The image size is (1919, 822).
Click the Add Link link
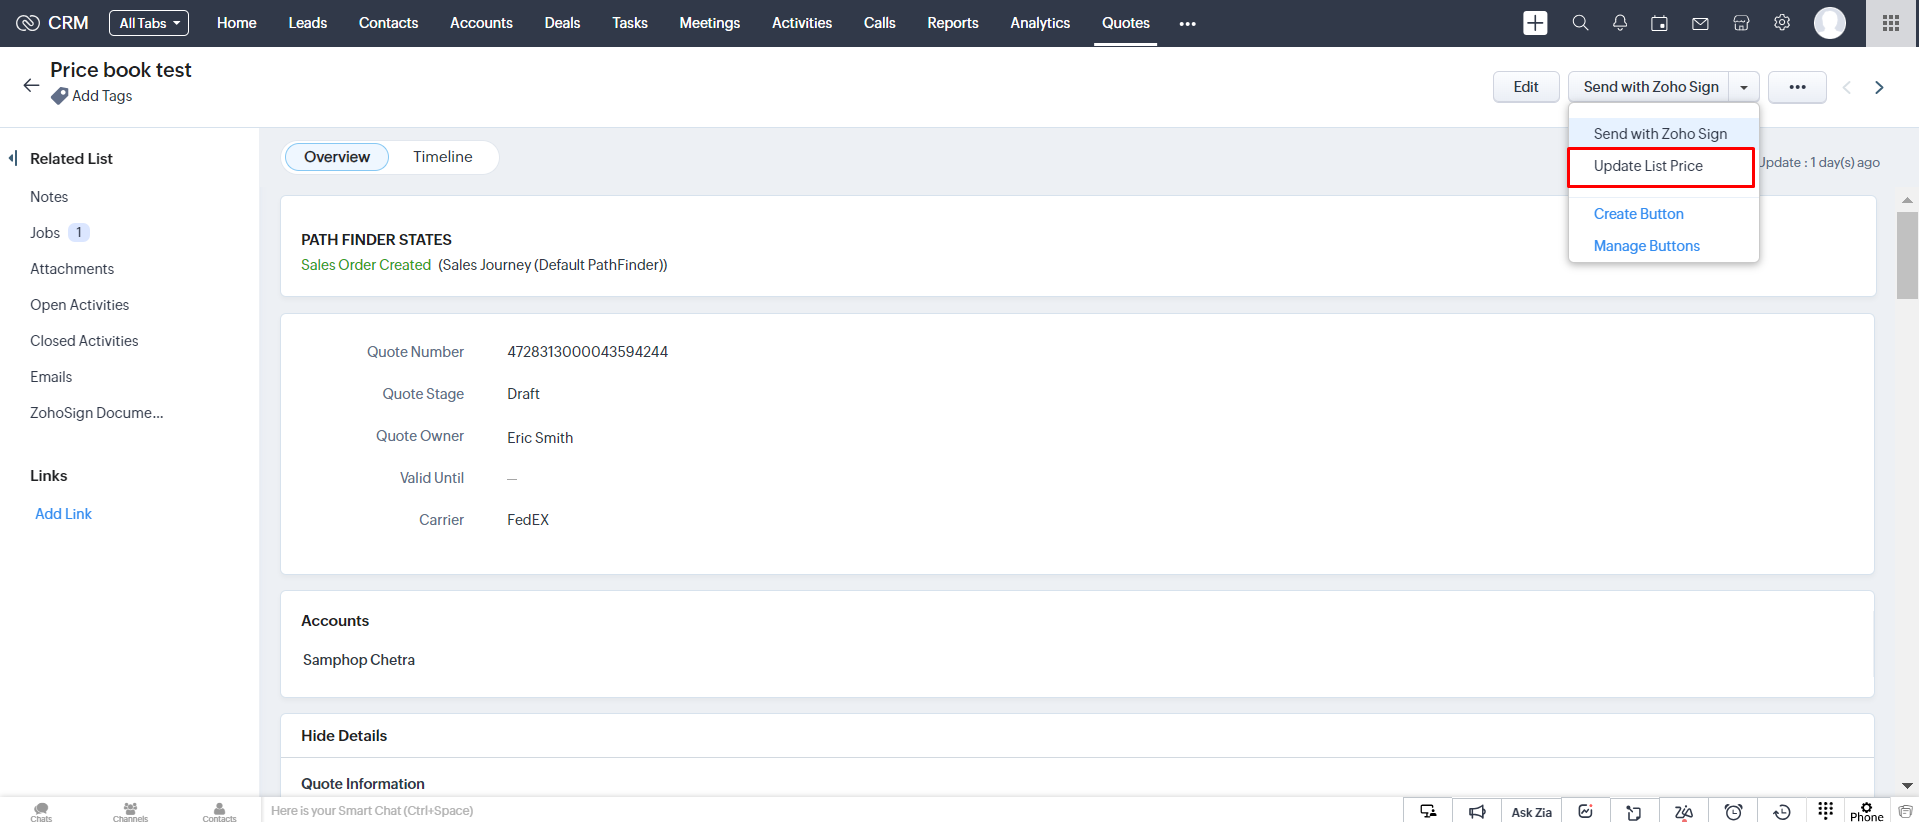tap(63, 514)
